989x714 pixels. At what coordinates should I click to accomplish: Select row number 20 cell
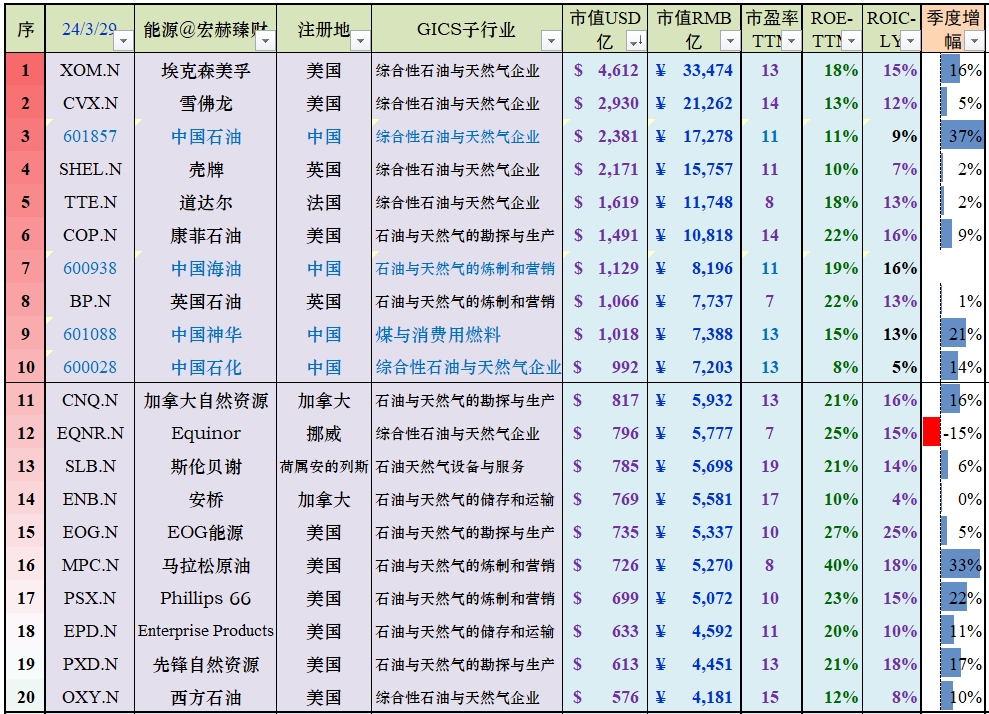pyautogui.click(x=25, y=697)
